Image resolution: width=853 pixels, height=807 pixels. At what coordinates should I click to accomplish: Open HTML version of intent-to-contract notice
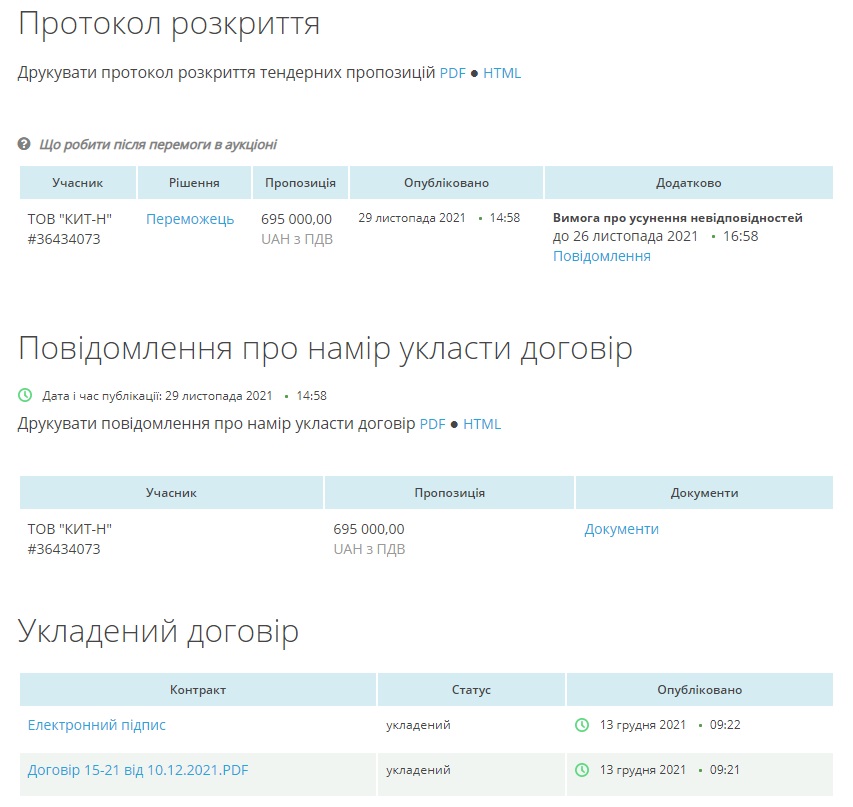[x=482, y=424]
